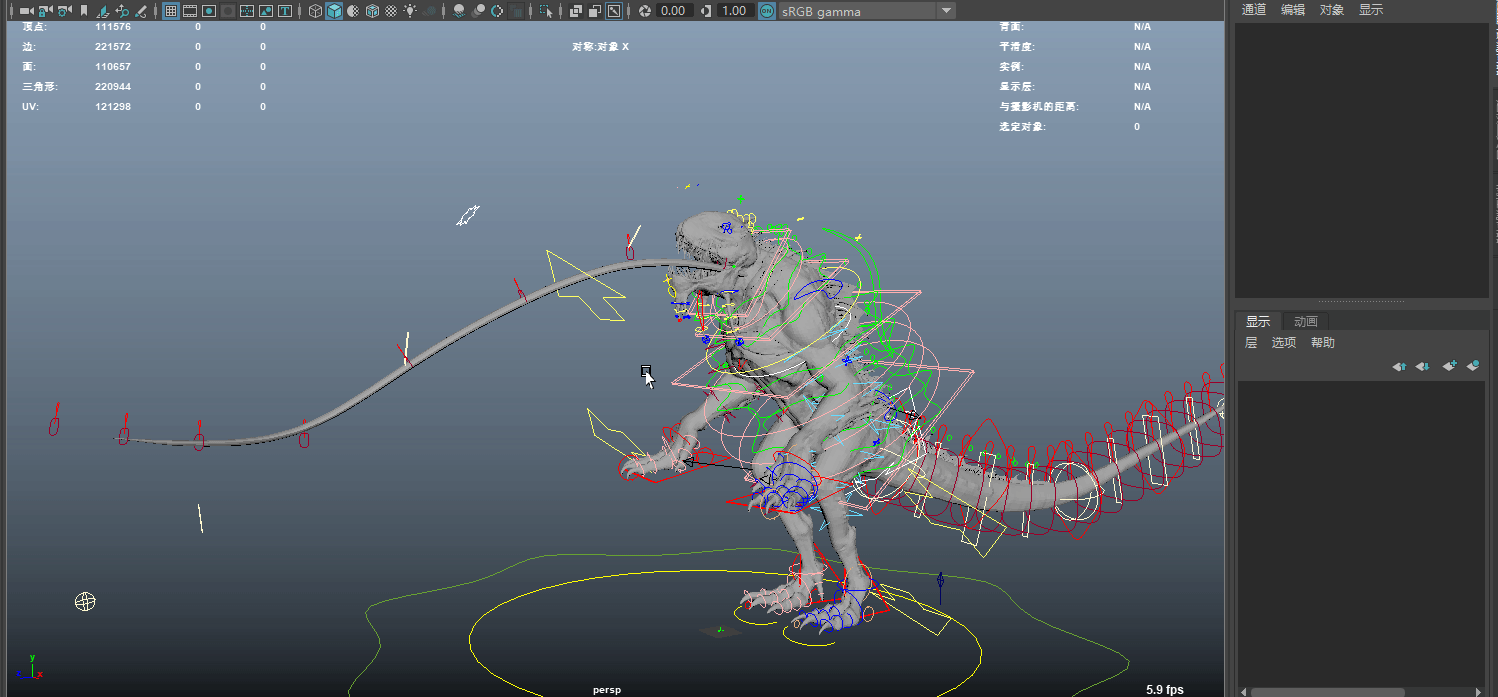Click isolate select icon
The image size is (1498, 697).
point(546,11)
